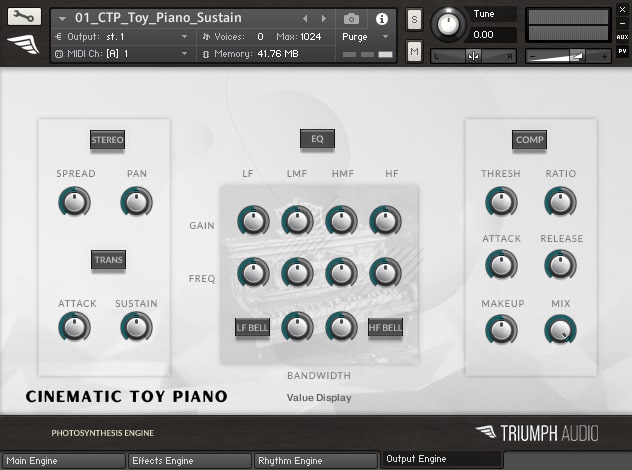Click the MAKEUP knob
Screen dimensions: 632x470
[x=501, y=330]
